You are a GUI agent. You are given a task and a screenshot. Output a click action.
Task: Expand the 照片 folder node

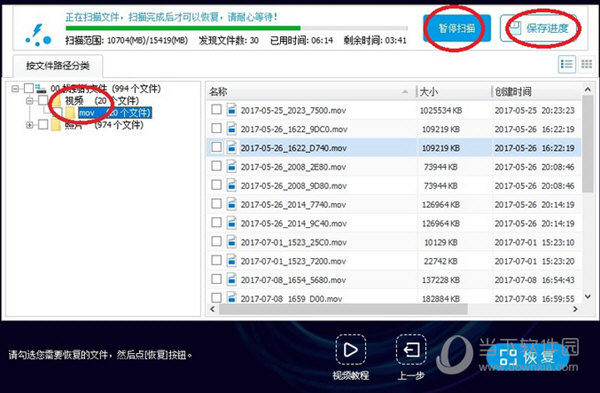pyautogui.click(x=29, y=125)
